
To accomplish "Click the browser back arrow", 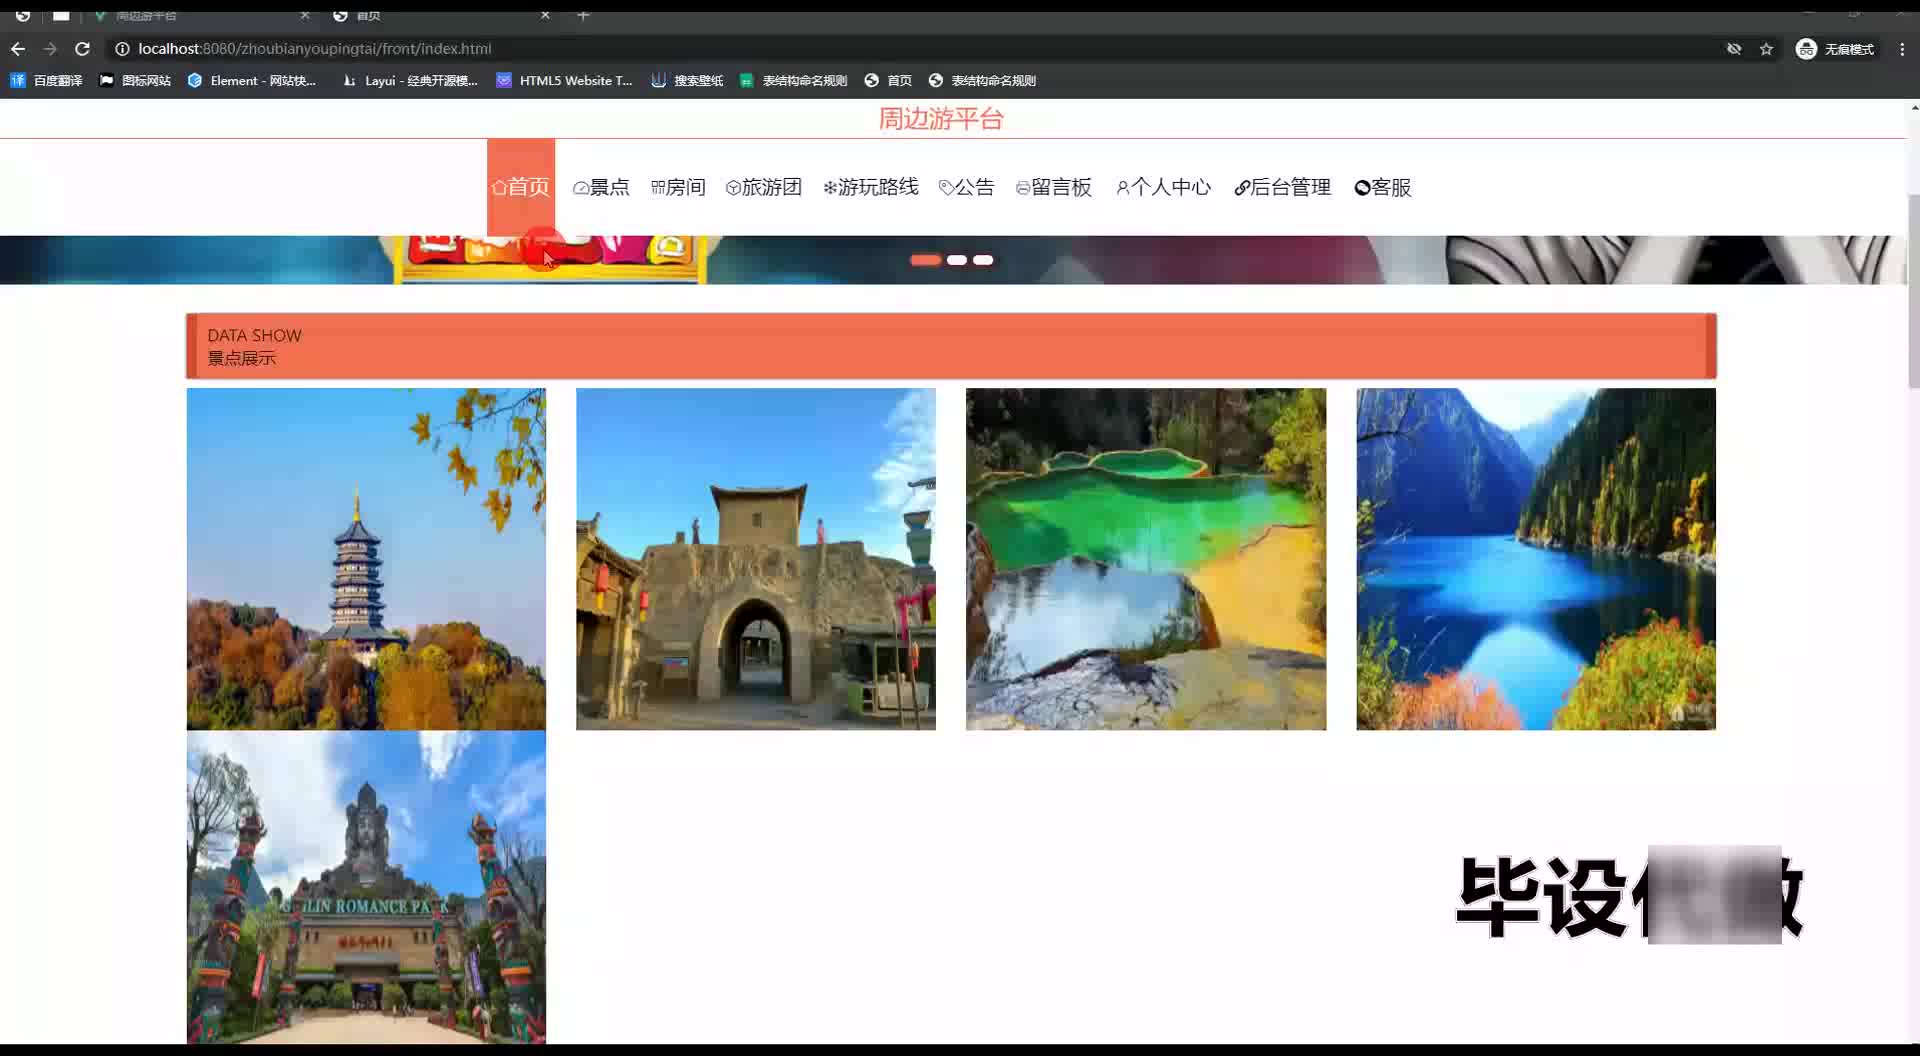I will tap(18, 49).
